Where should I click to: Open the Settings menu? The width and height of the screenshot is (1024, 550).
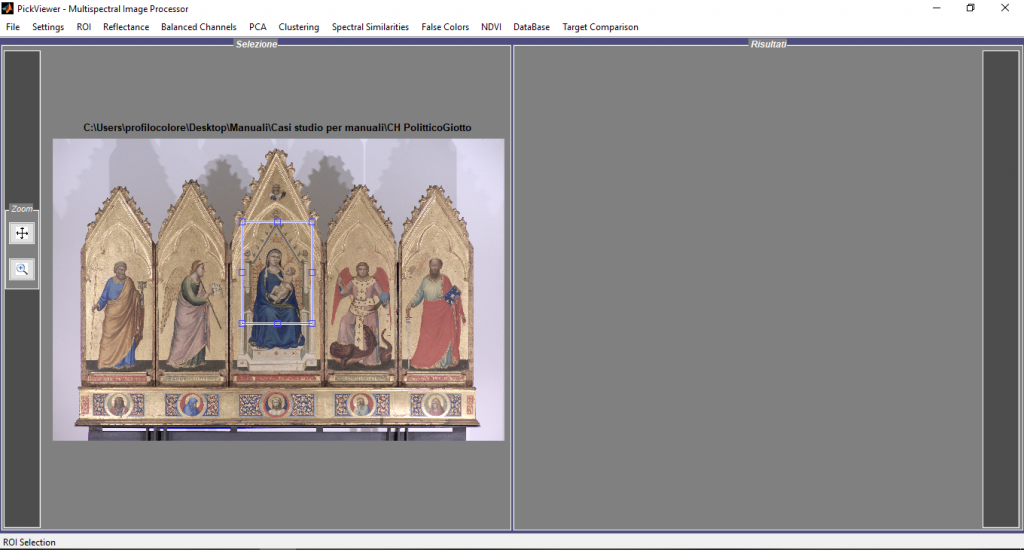[48, 27]
